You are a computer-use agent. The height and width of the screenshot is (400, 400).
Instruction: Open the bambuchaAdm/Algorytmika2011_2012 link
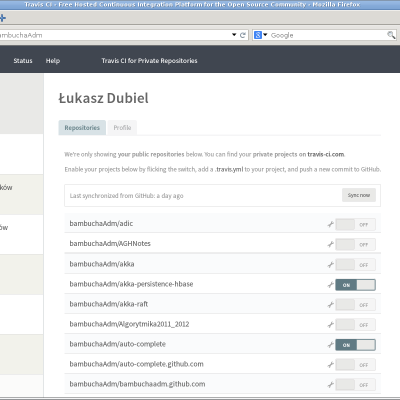click(x=129, y=324)
